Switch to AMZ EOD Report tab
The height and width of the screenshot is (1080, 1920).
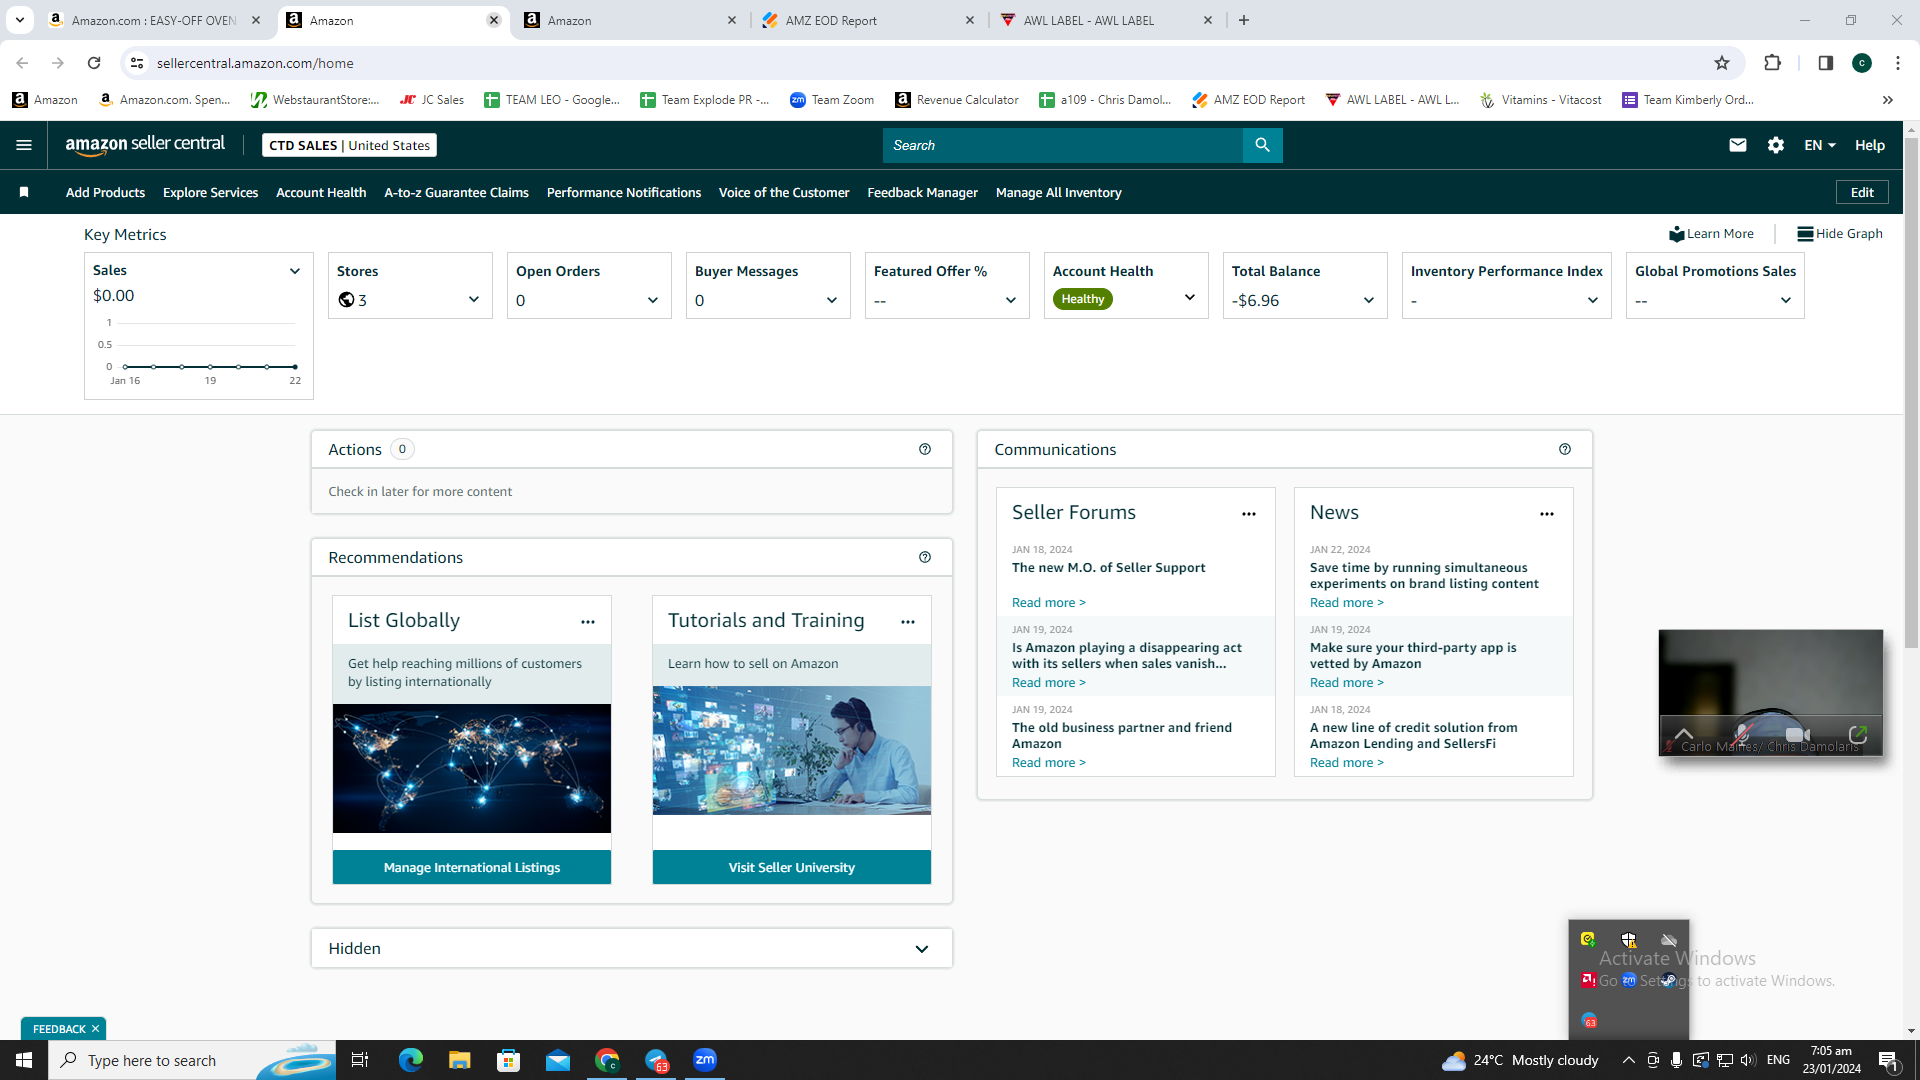(866, 20)
